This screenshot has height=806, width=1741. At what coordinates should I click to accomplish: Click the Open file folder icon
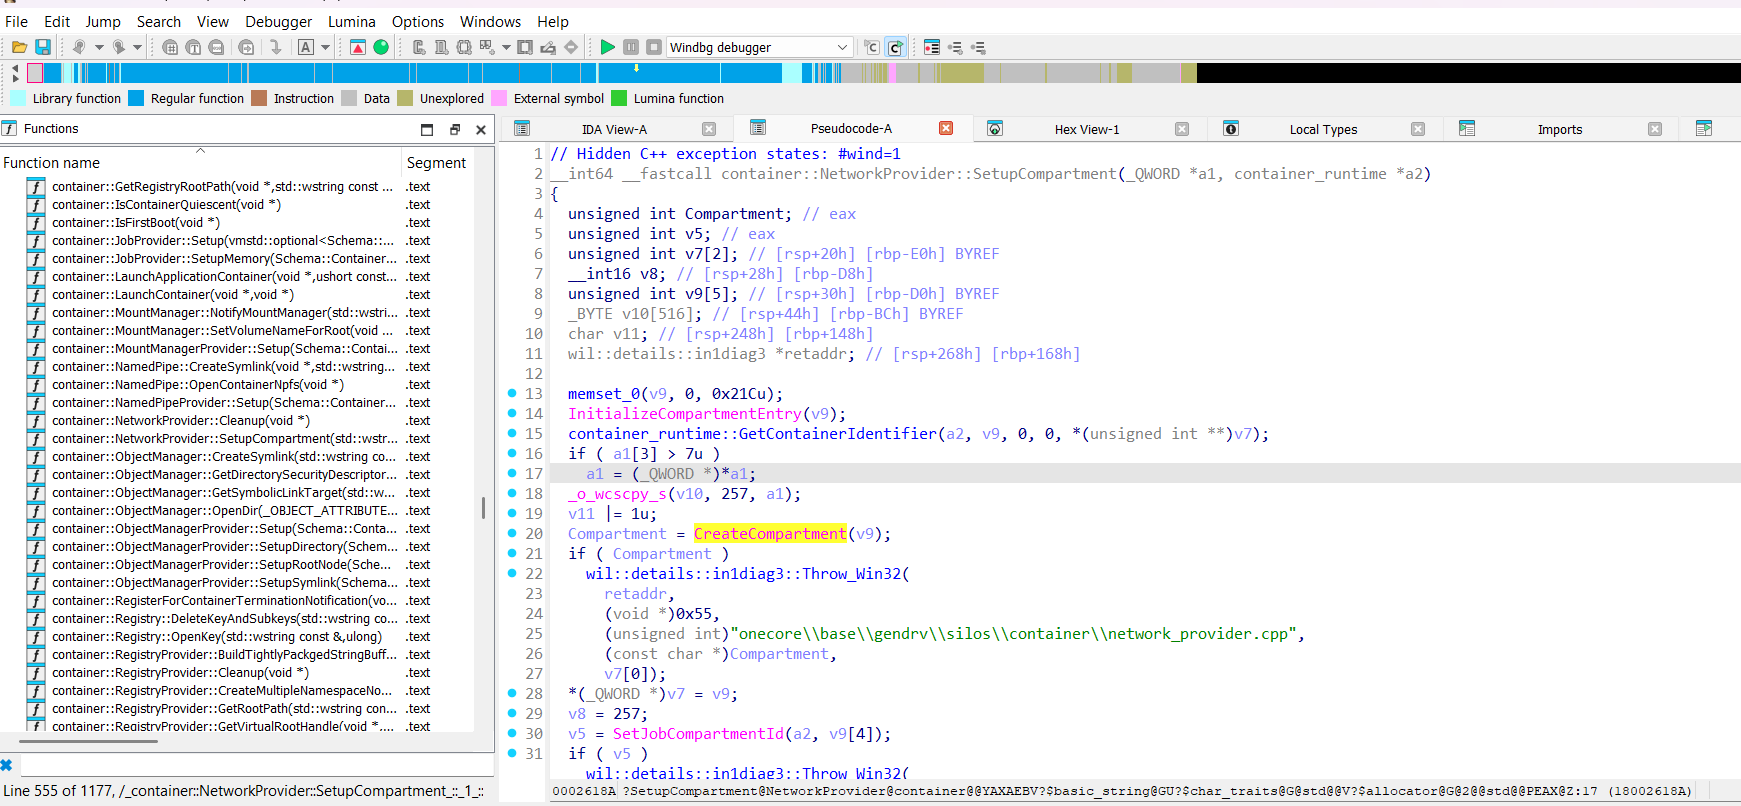(19, 47)
